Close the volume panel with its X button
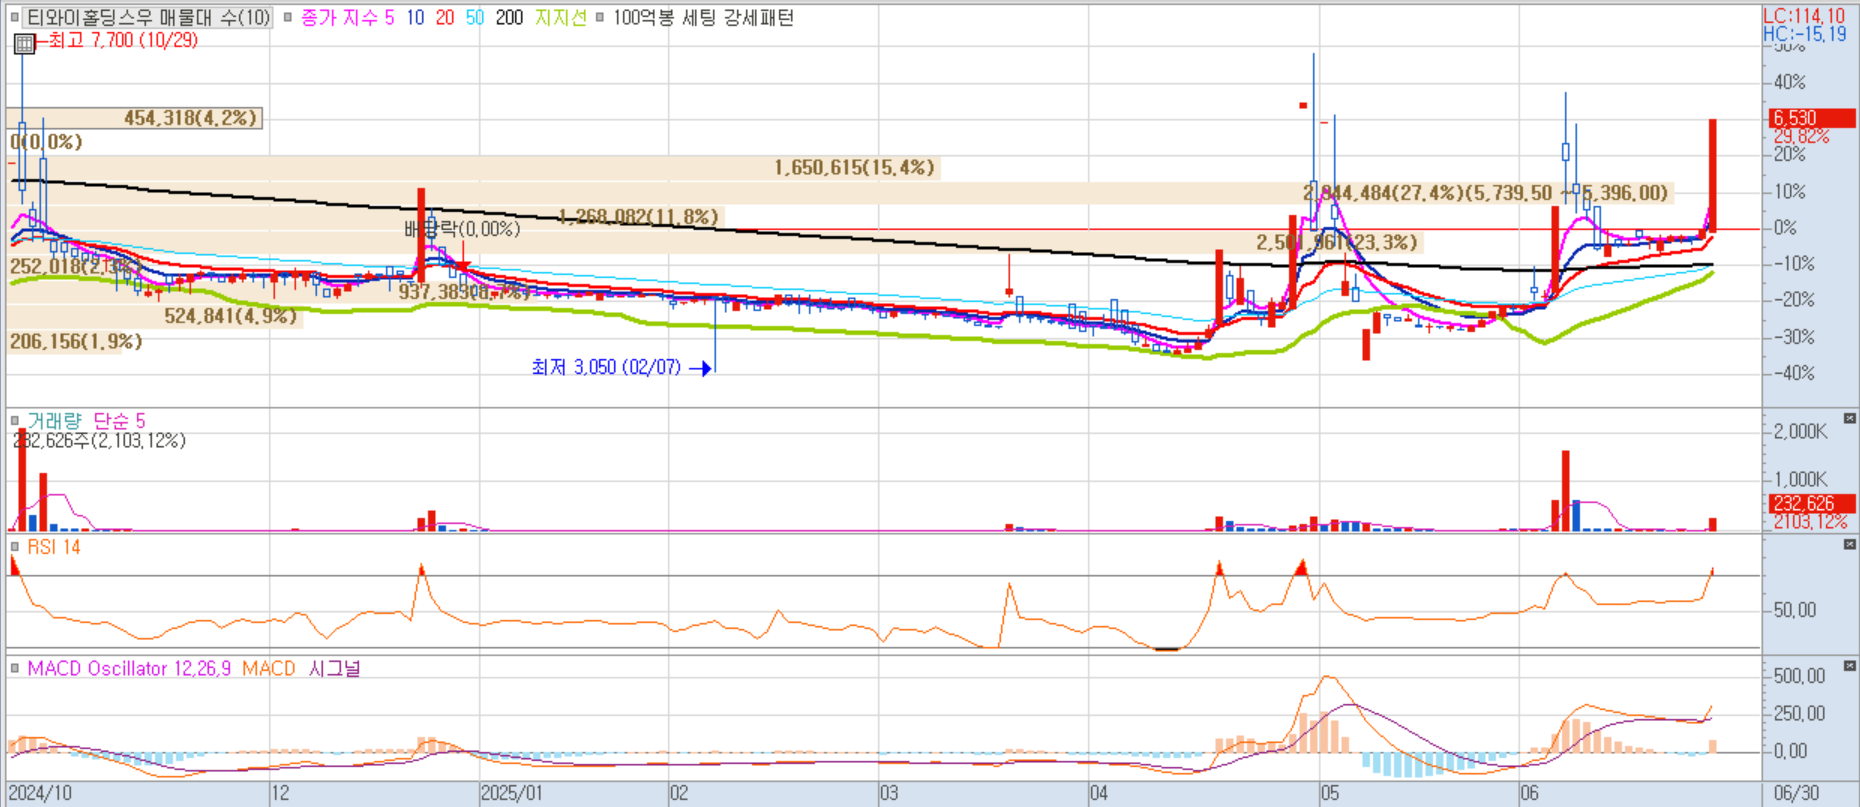1860x807 pixels. (x=1849, y=418)
